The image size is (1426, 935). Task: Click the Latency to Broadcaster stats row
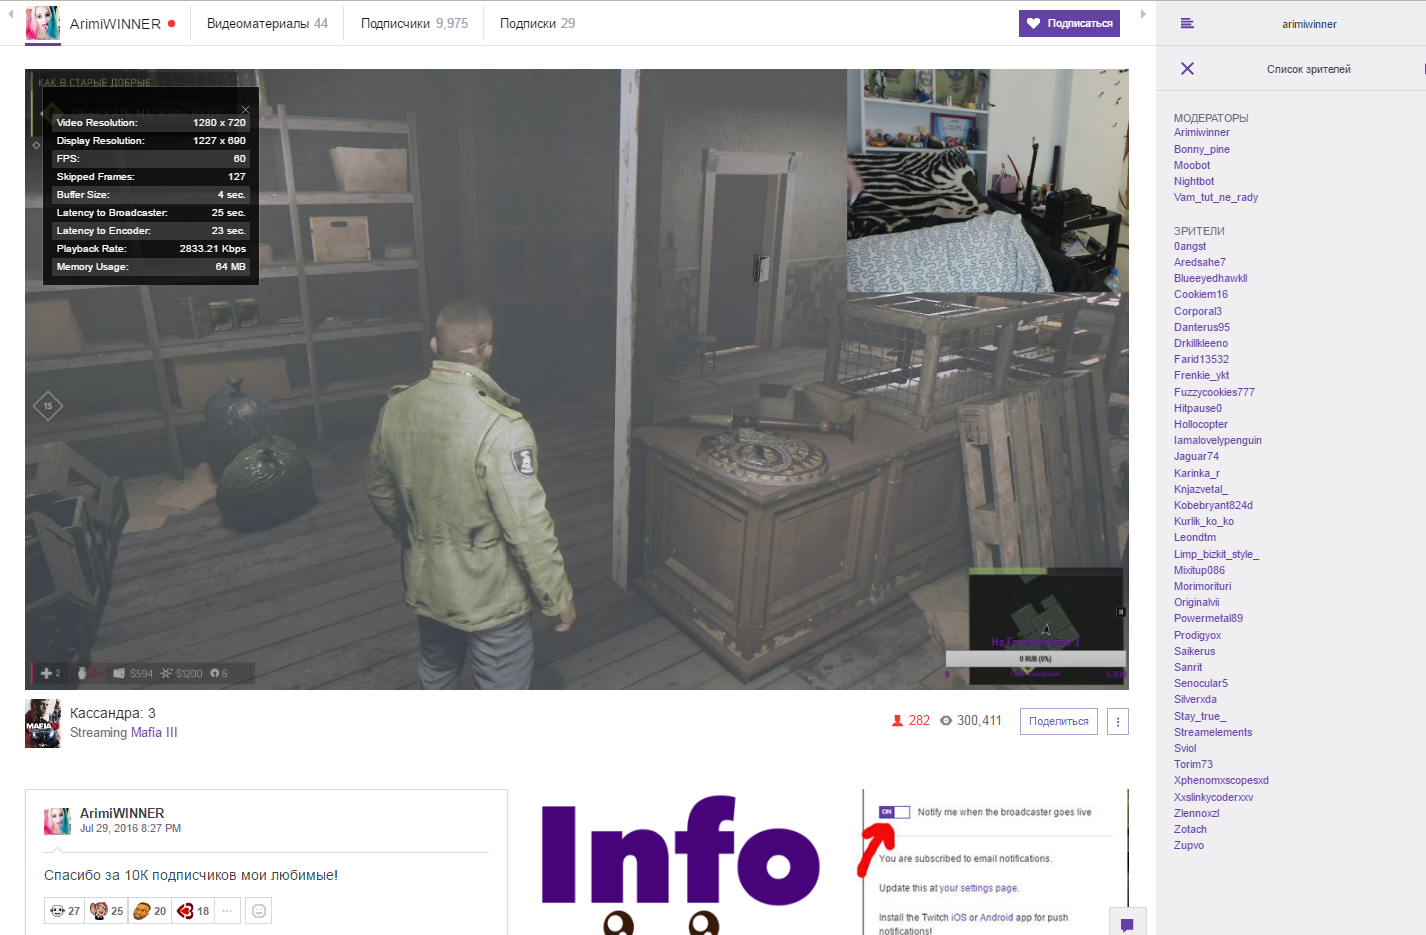[151, 213]
